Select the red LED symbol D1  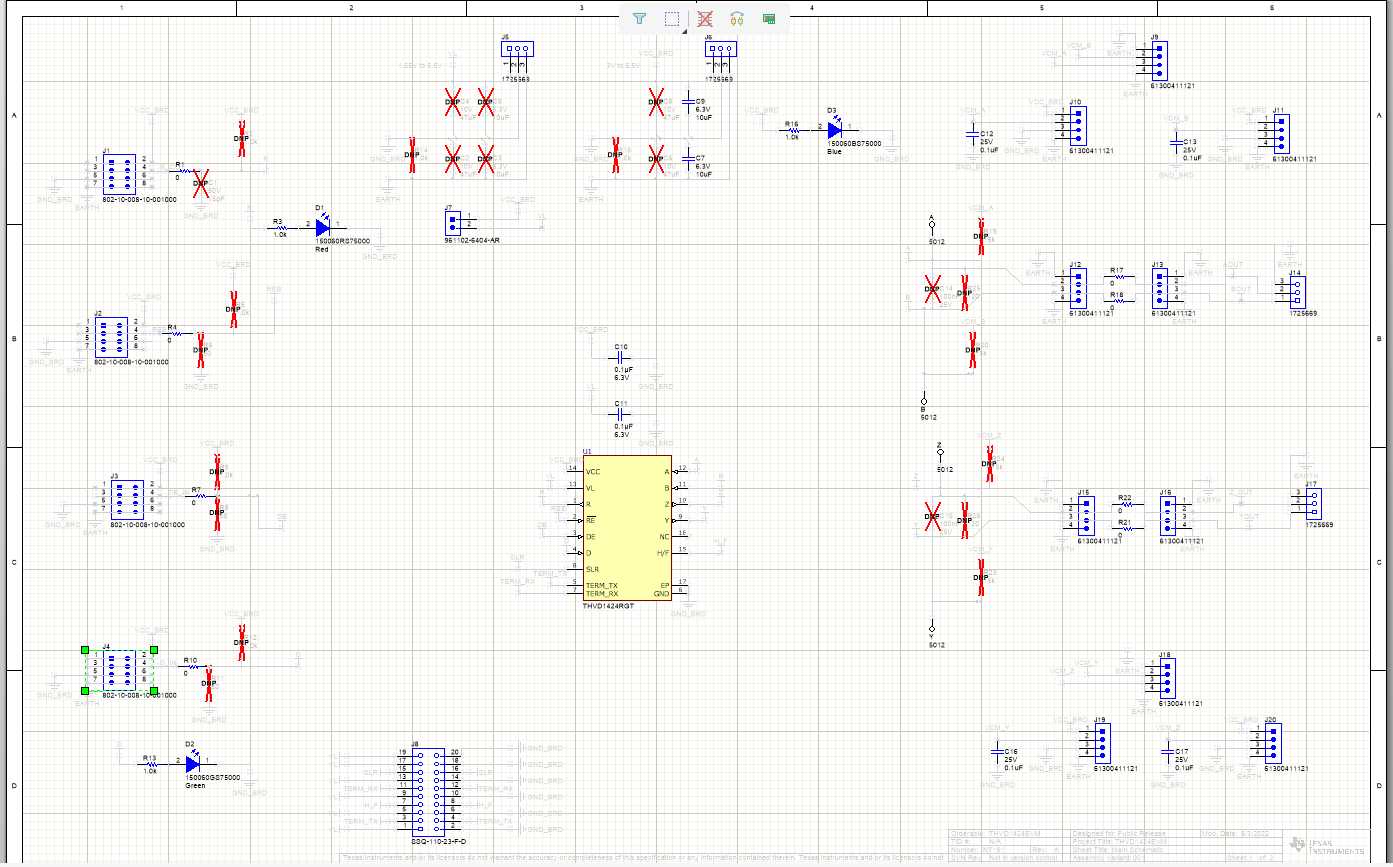click(x=322, y=227)
